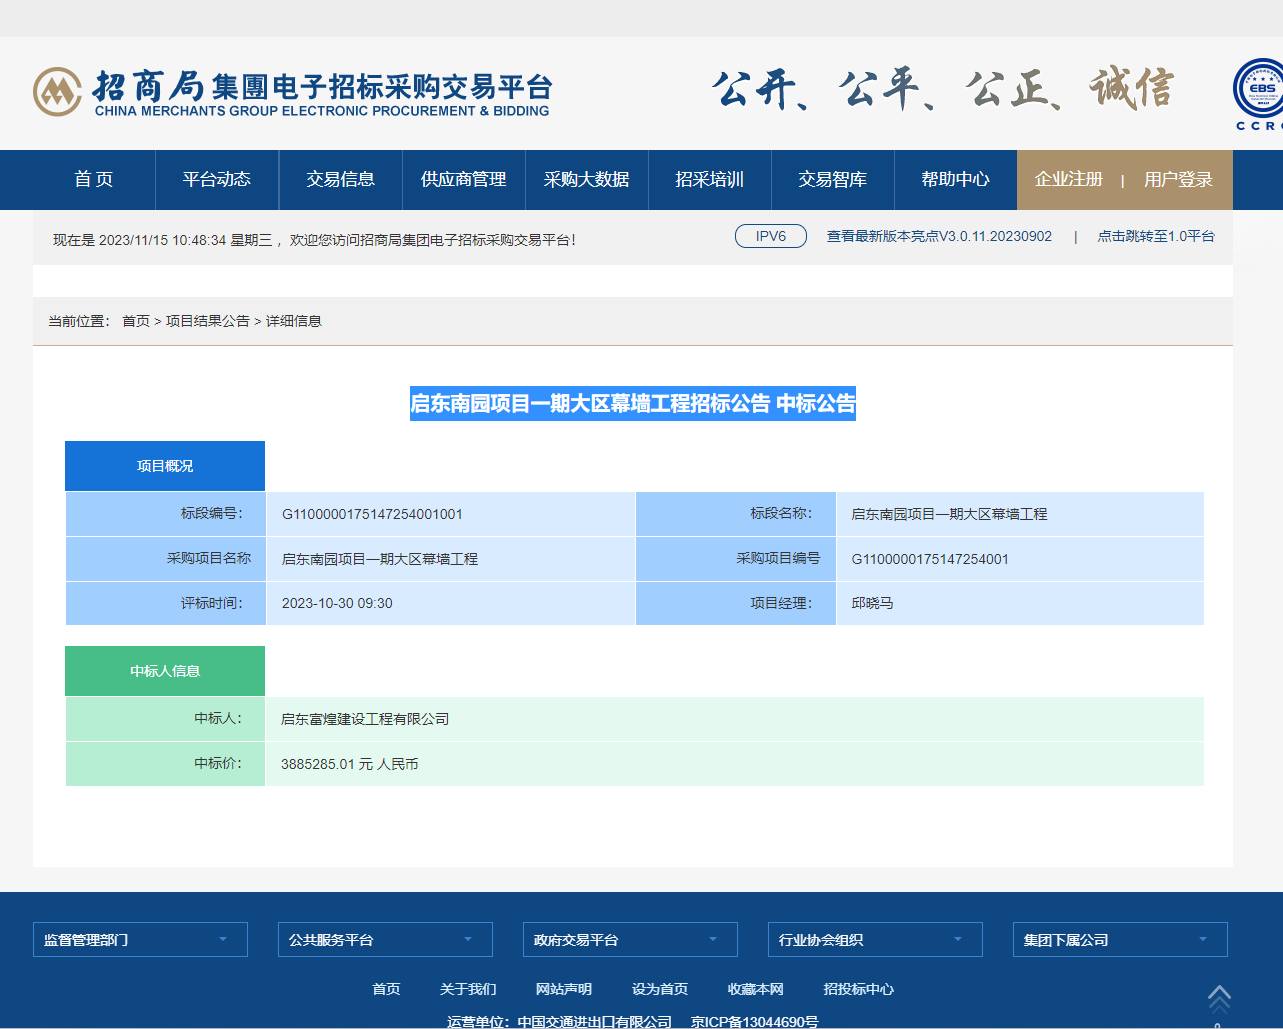
Task: Expand the 行业协会组织 dropdown
Action: click(x=875, y=940)
